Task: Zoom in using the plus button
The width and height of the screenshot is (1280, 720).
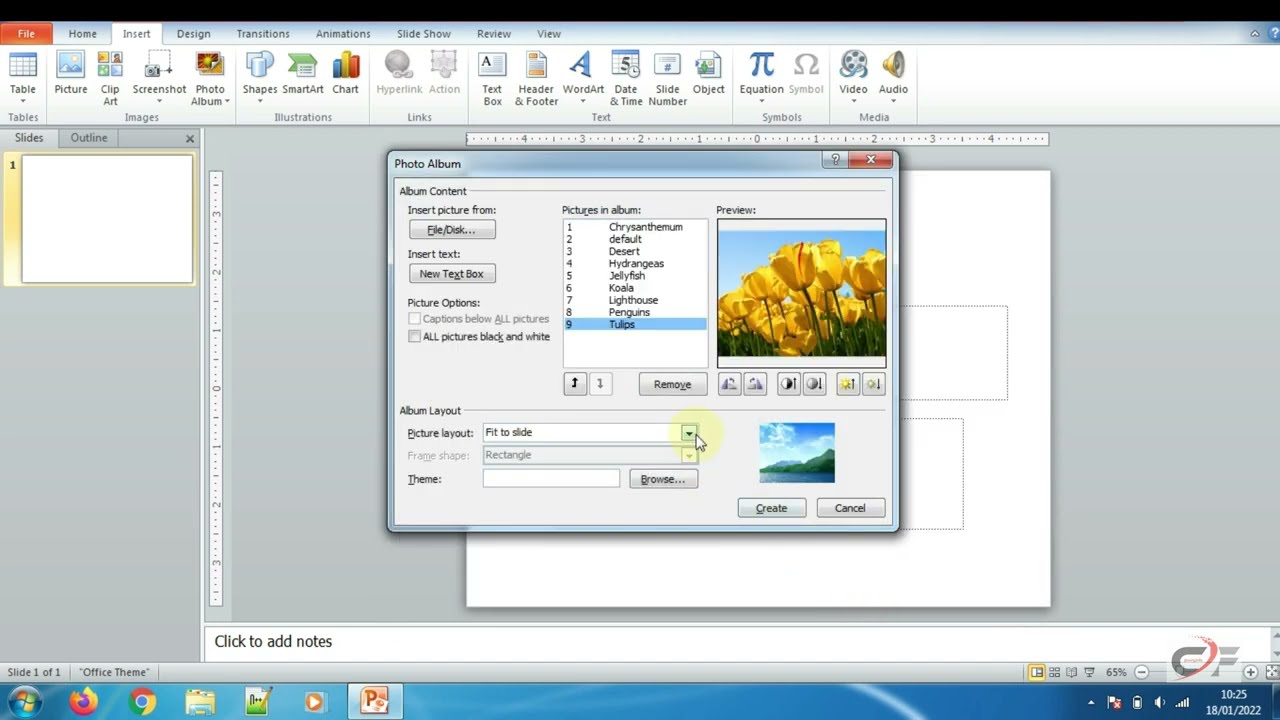Action: tap(1251, 672)
